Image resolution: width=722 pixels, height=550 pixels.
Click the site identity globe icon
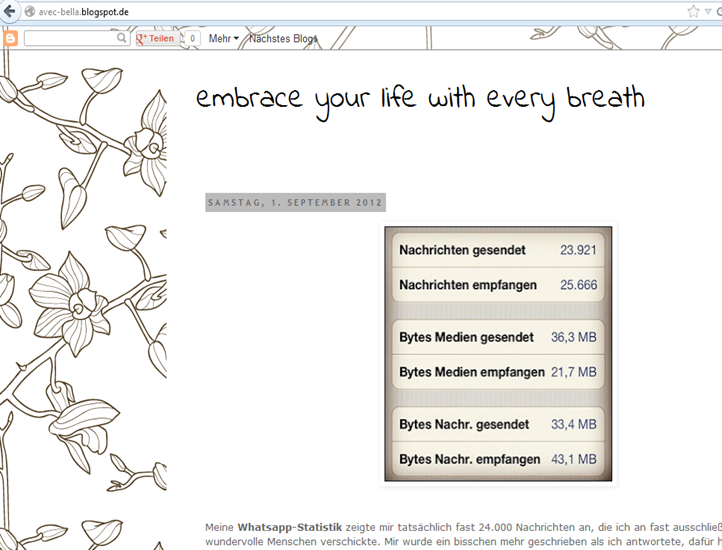point(29,12)
